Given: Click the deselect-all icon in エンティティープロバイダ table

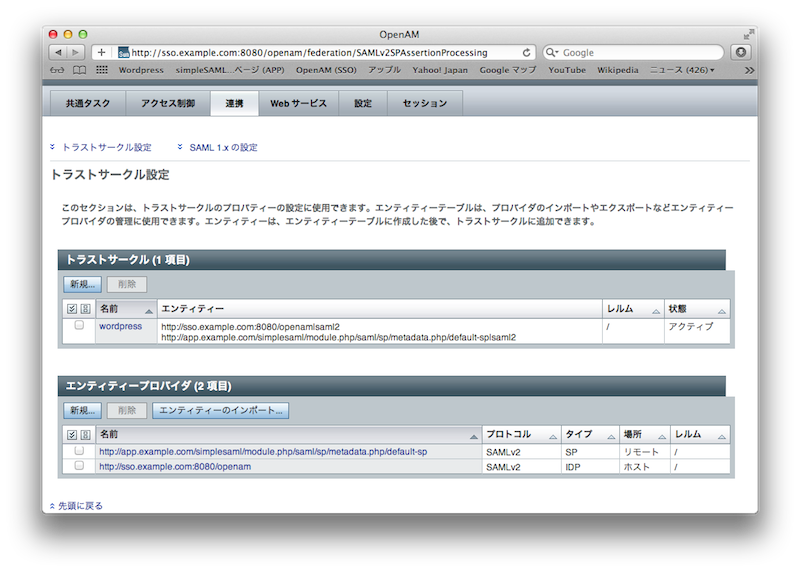Looking at the screenshot, I should [x=85, y=435].
